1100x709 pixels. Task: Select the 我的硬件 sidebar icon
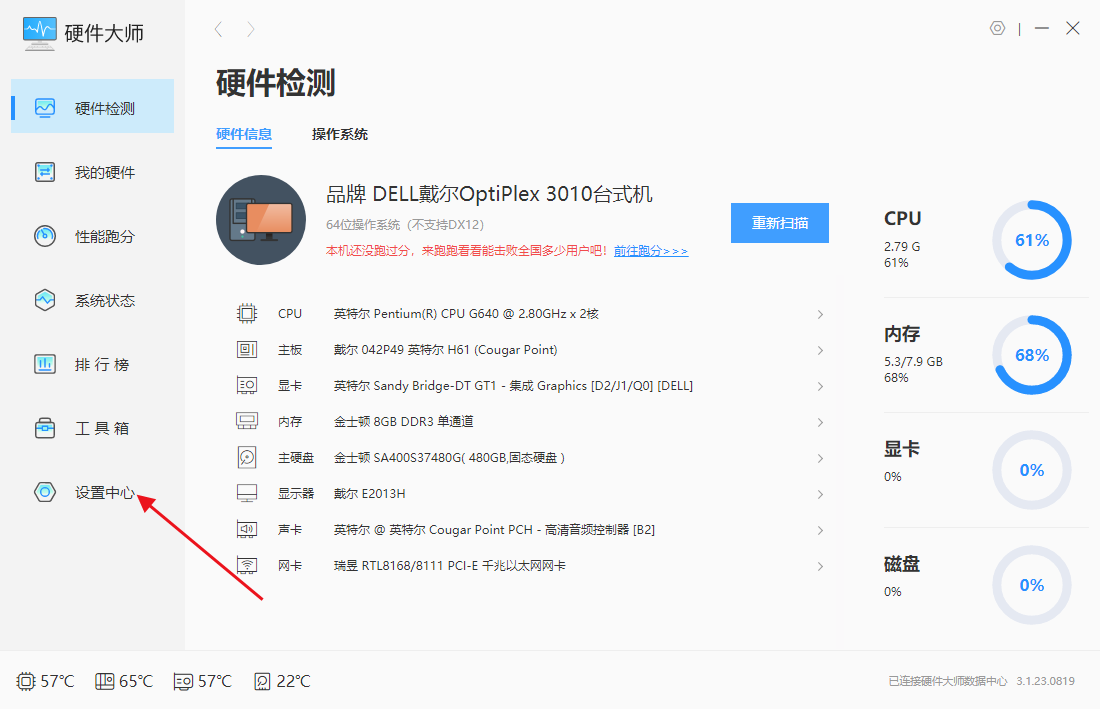pyautogui.click(x=45, y=172)
